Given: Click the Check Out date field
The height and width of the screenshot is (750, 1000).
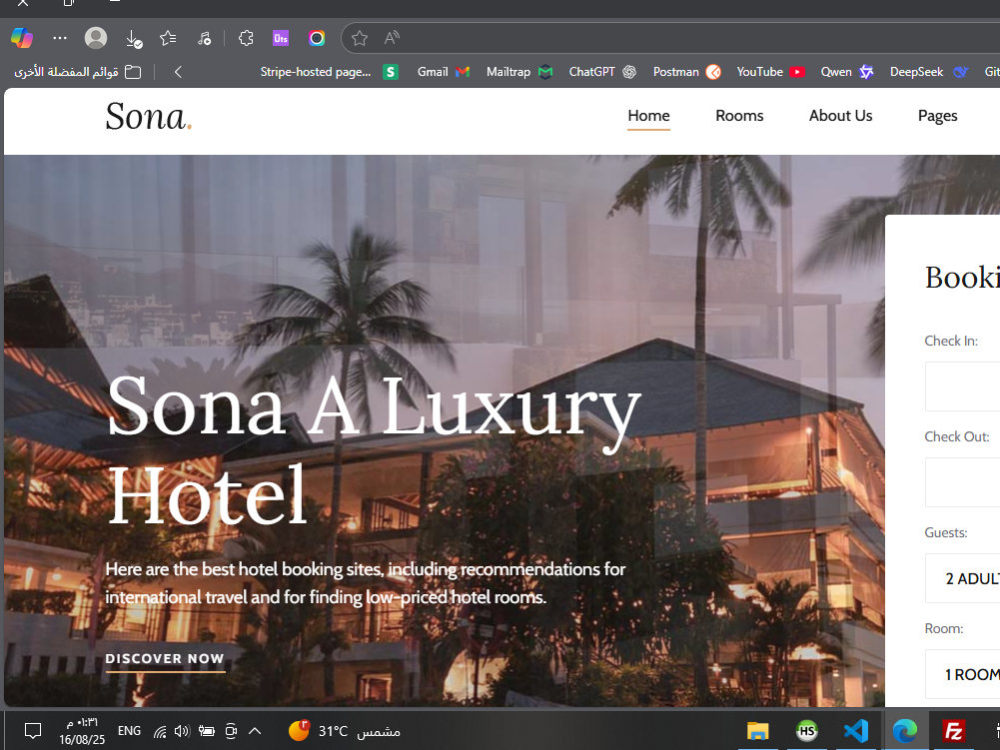Looking at the screenshot, I should tap(962, 482).
